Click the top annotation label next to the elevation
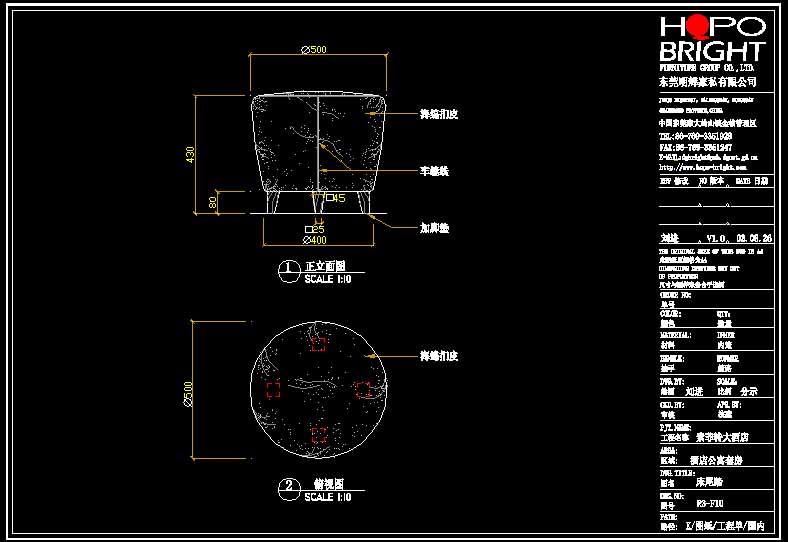The image size is (788, 542). point(439,114)
